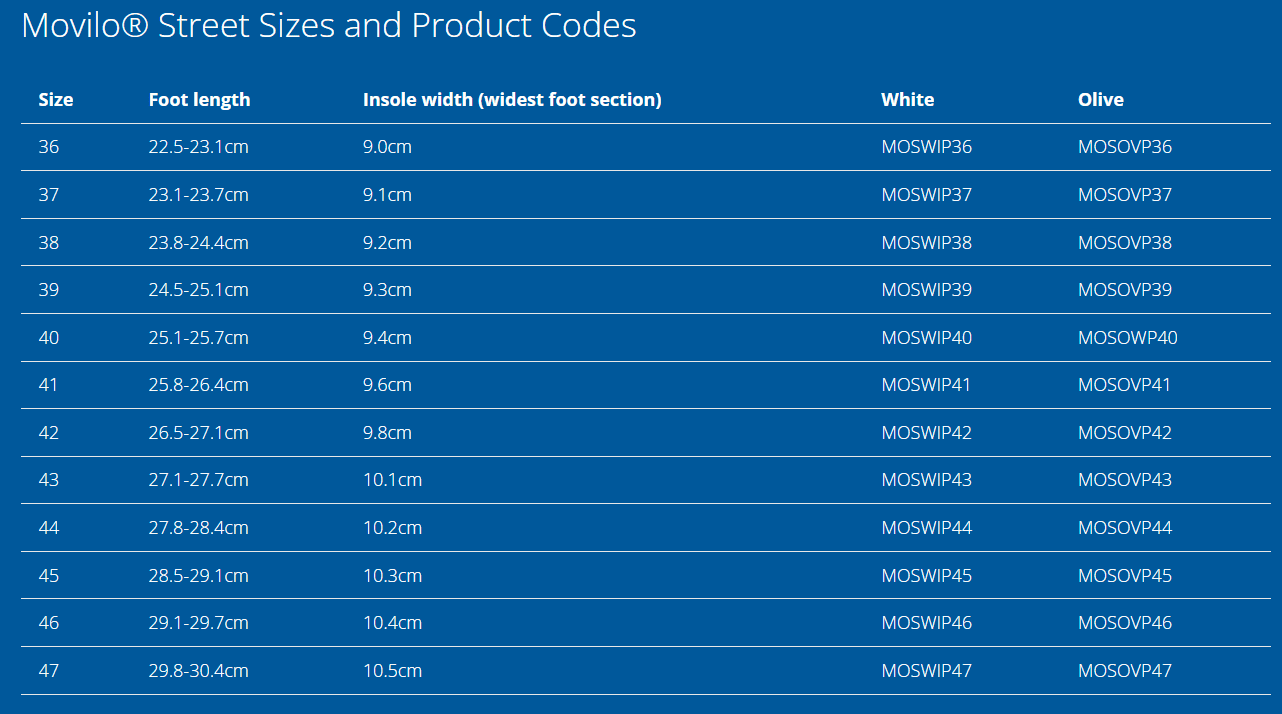This screenshot has height=714, width=1282.
Task: Select white code MOSWIP38
Action: pyautogui.click(x=926, y=243)
